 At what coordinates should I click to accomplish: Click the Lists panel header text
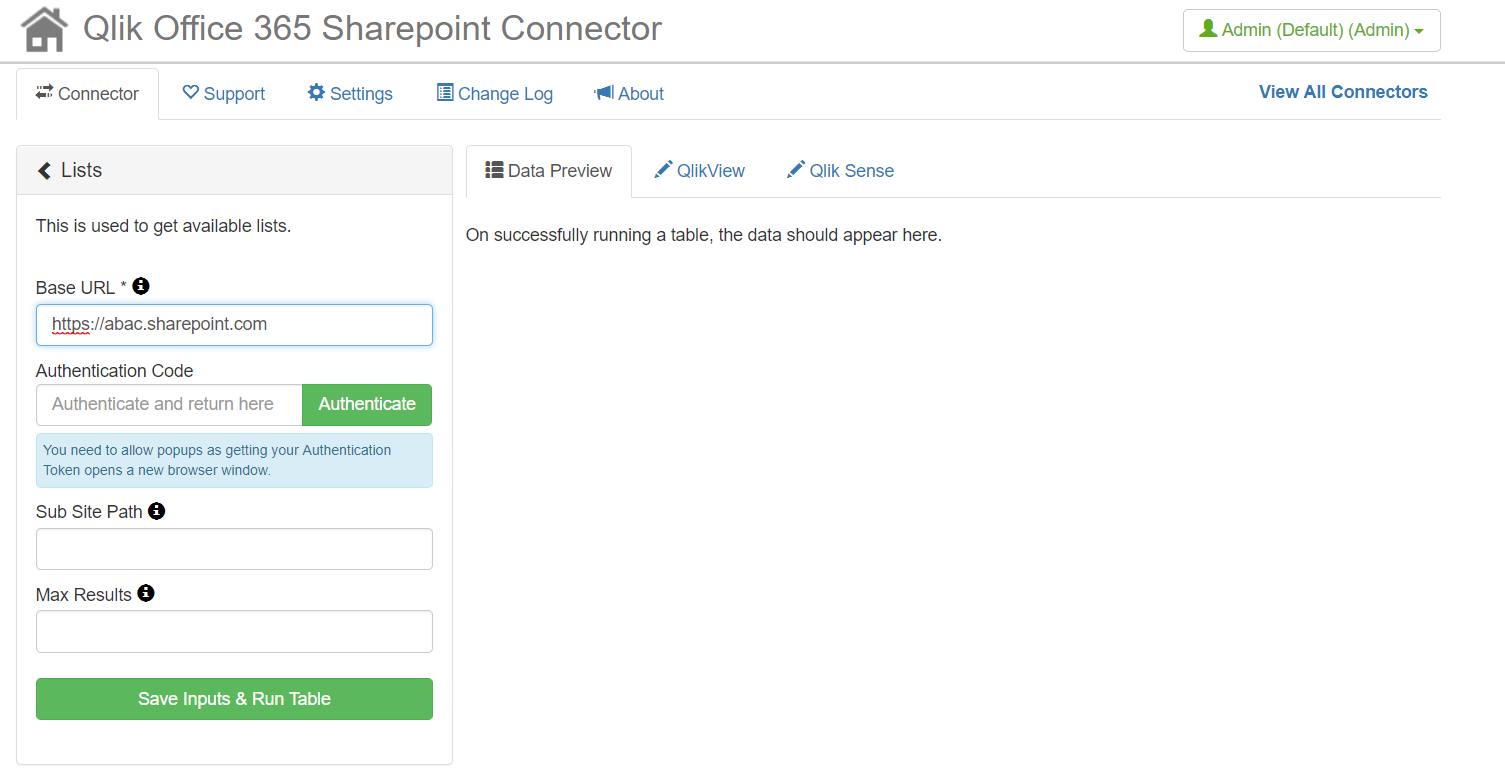click(81, 171)
